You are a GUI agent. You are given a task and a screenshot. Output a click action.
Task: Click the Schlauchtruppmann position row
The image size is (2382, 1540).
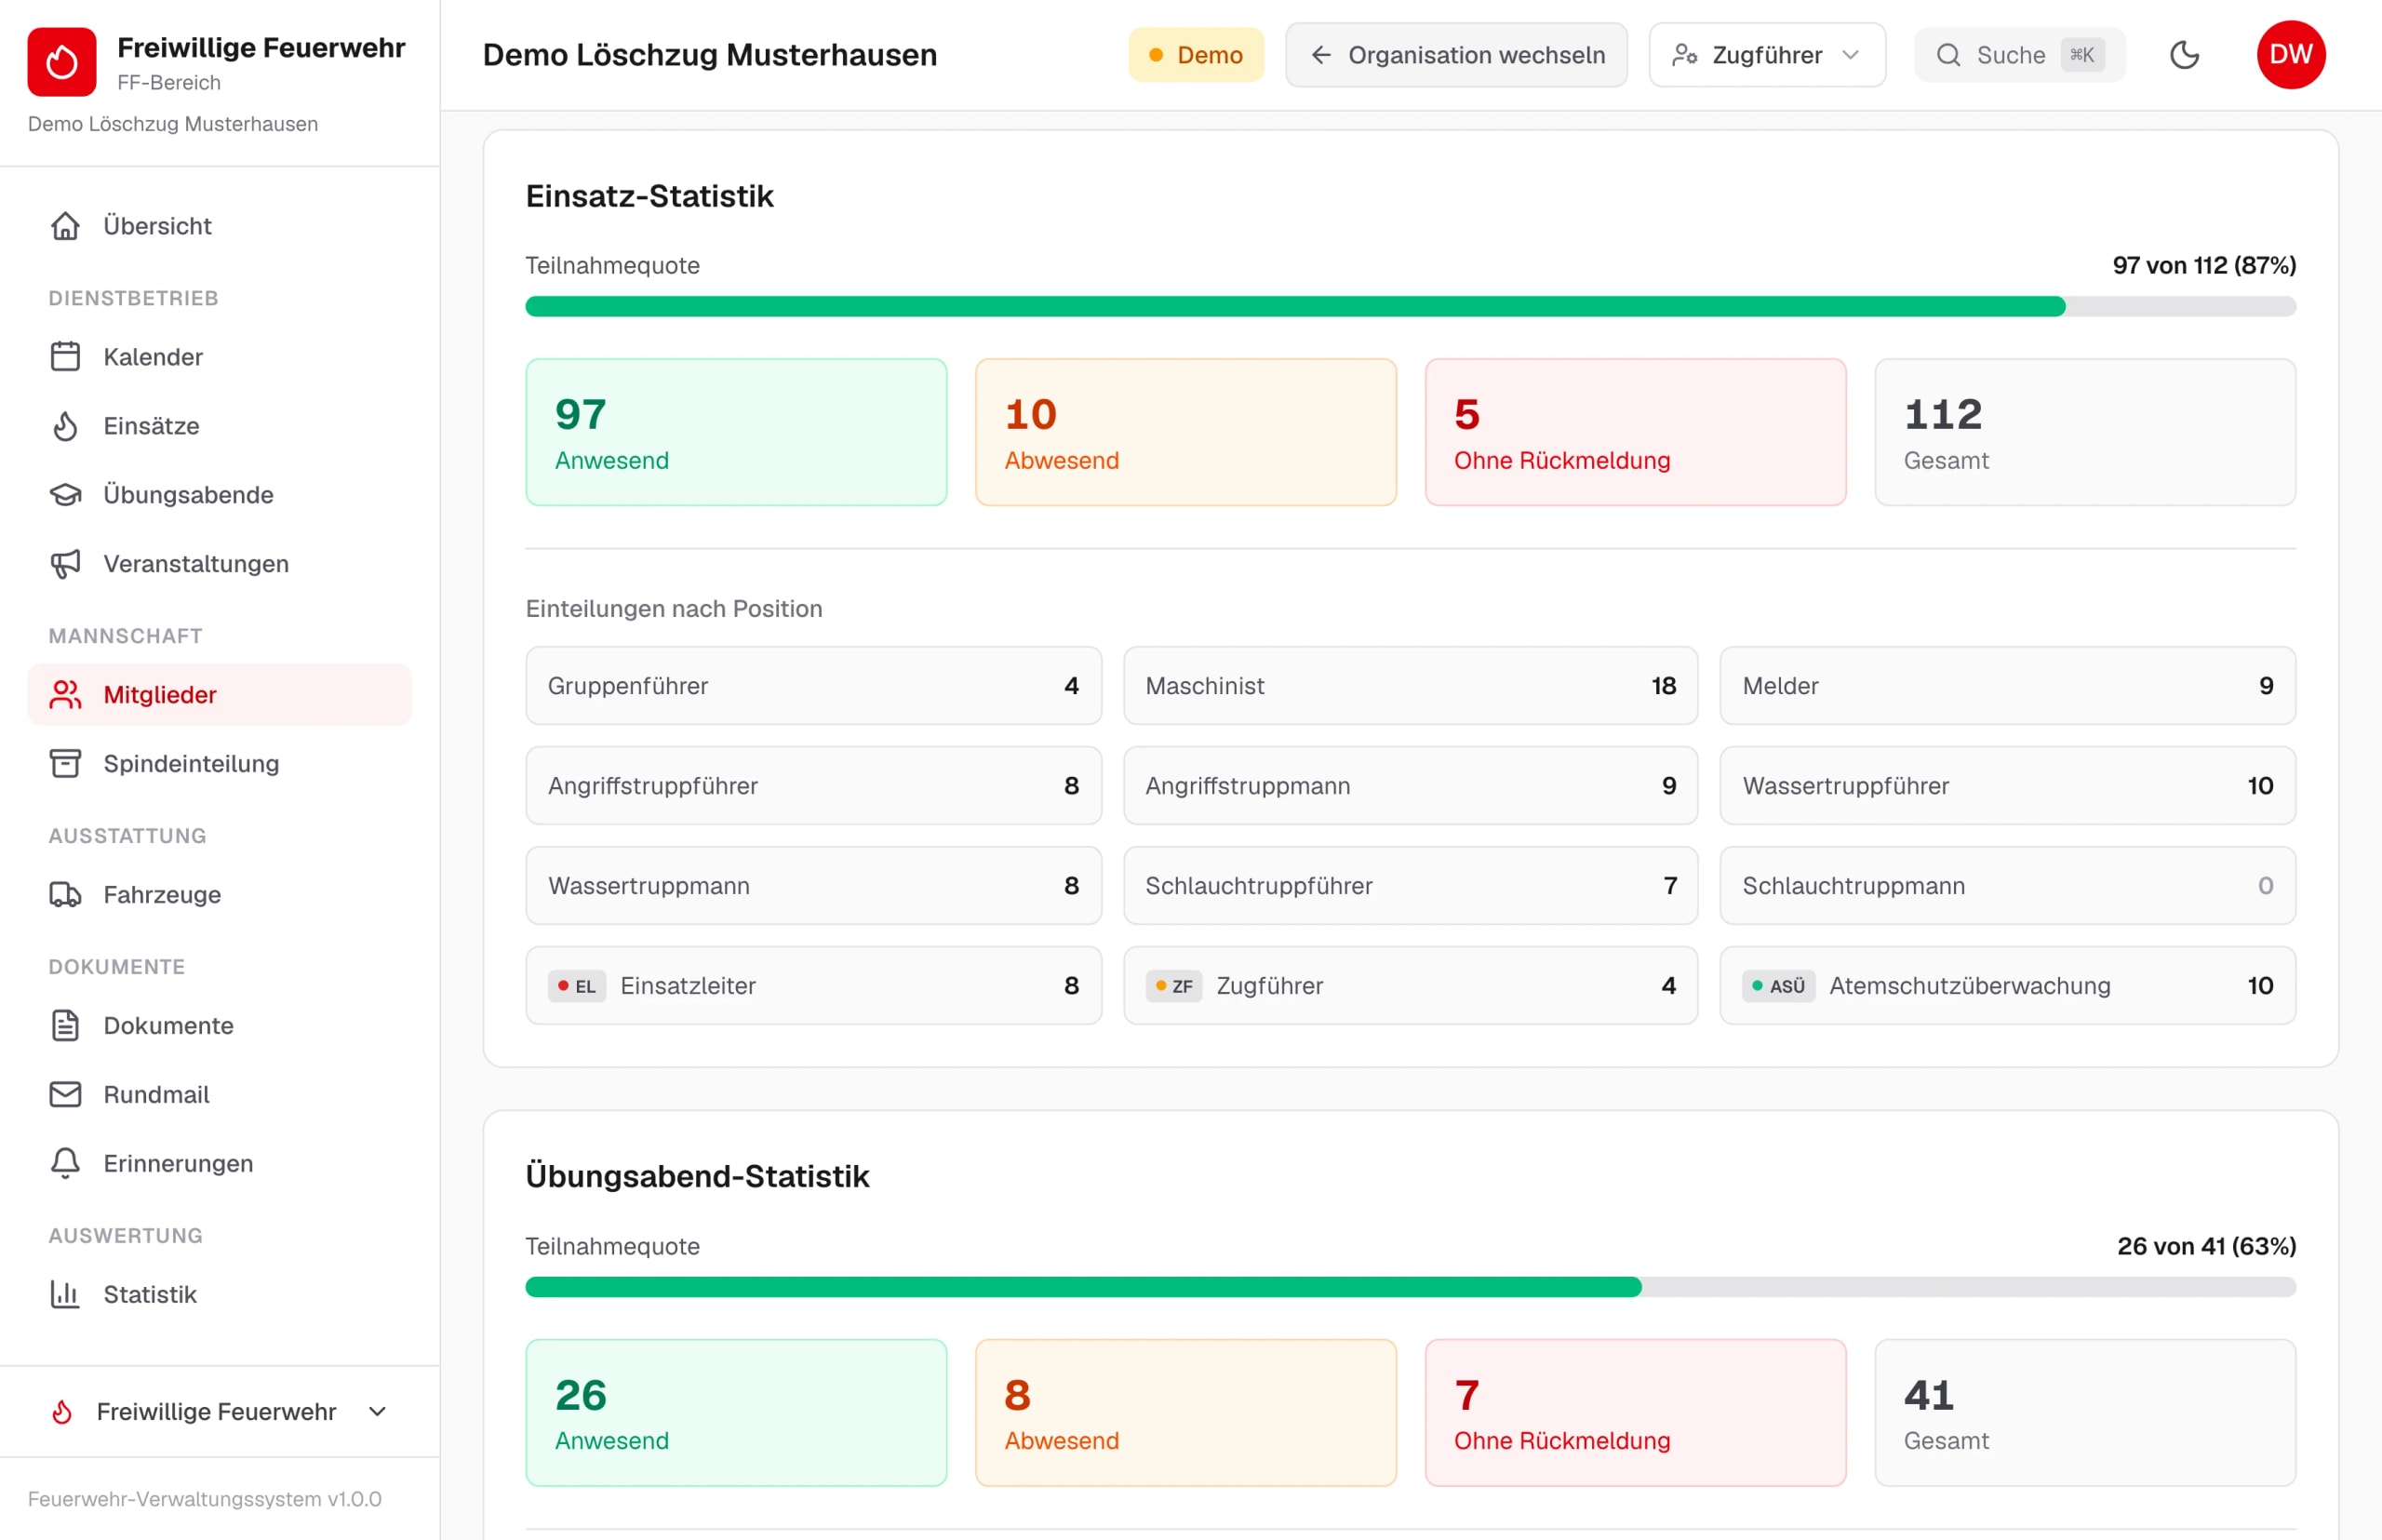(x=2008, y=886)
